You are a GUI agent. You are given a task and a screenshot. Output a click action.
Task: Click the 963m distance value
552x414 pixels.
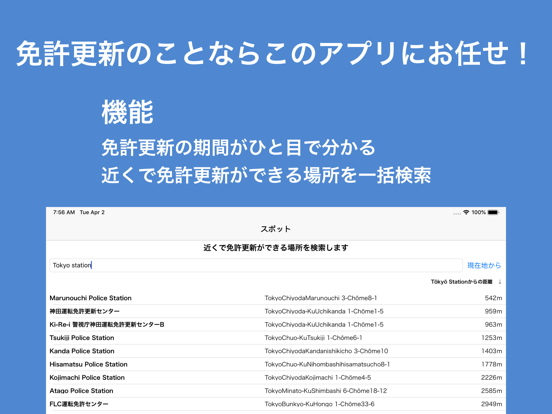click(493, 325)
